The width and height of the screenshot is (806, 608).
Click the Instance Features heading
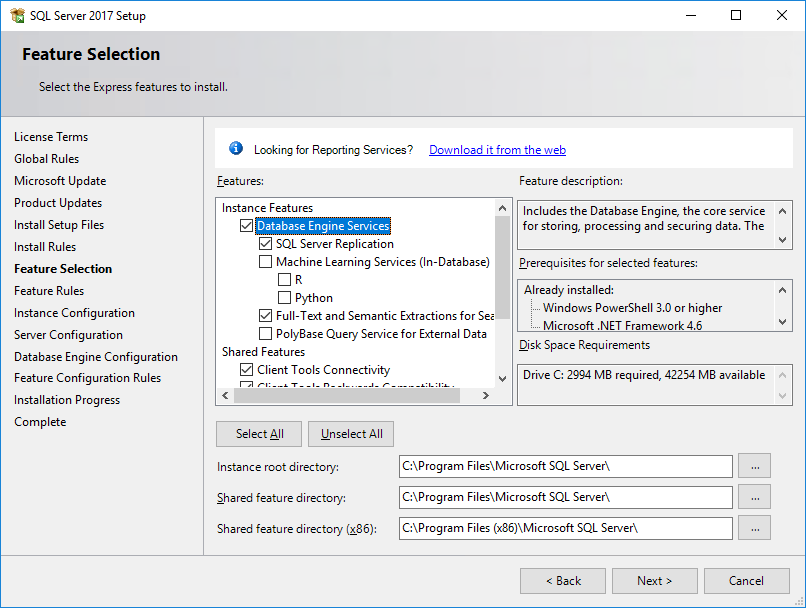[267, 208]
